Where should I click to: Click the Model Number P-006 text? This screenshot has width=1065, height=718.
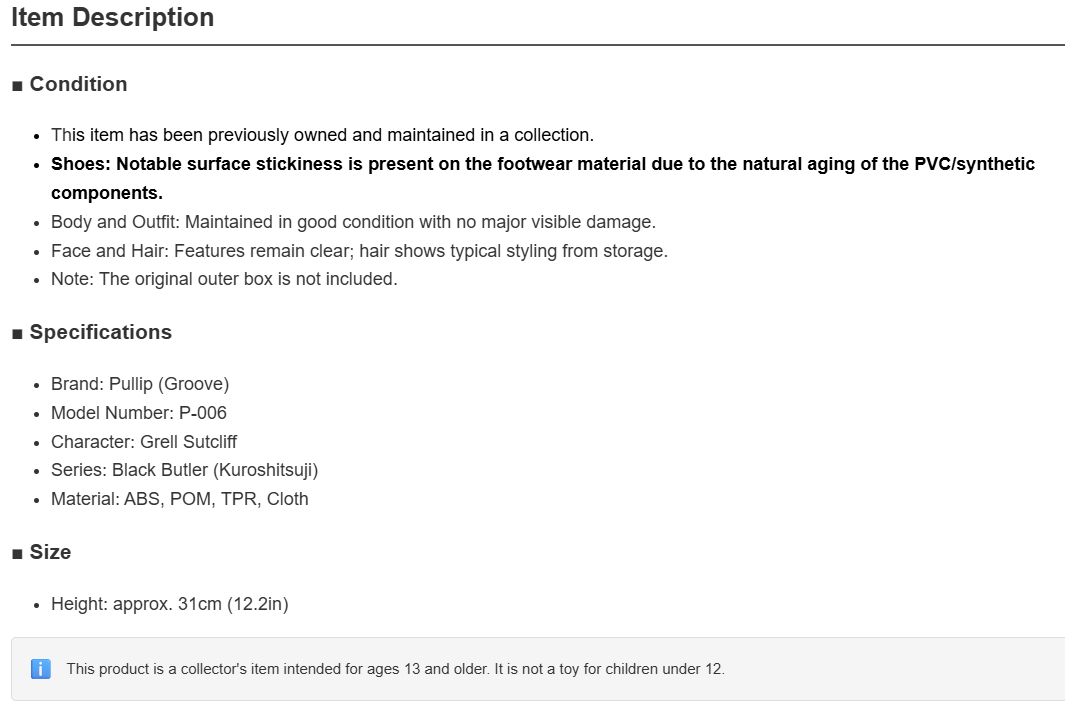coord(139,413)
